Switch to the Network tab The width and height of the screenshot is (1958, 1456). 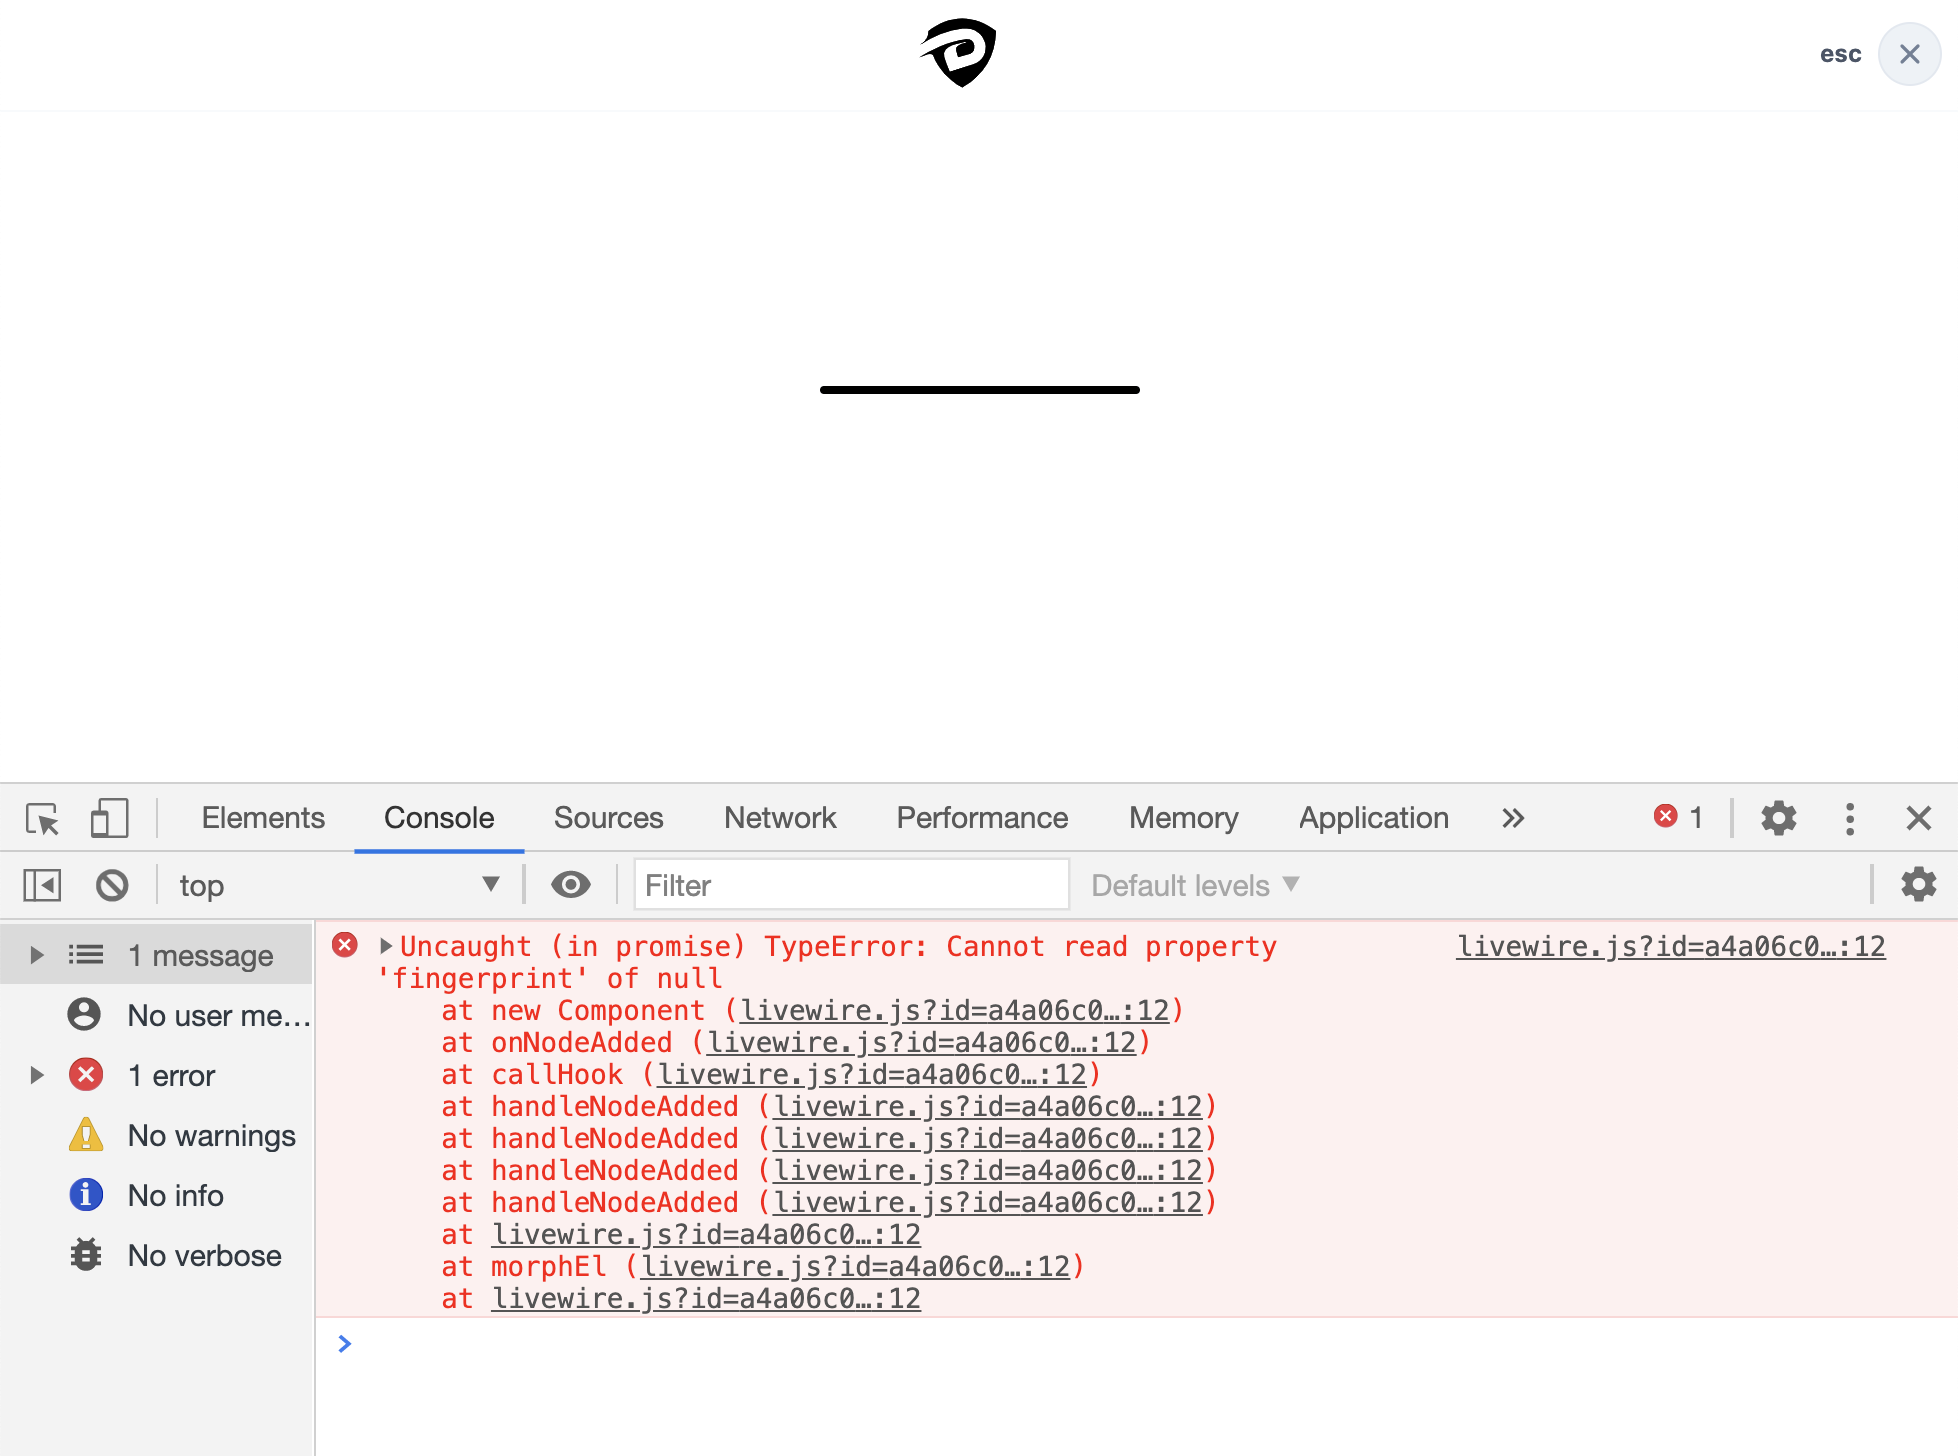click(x=779, y=818)
